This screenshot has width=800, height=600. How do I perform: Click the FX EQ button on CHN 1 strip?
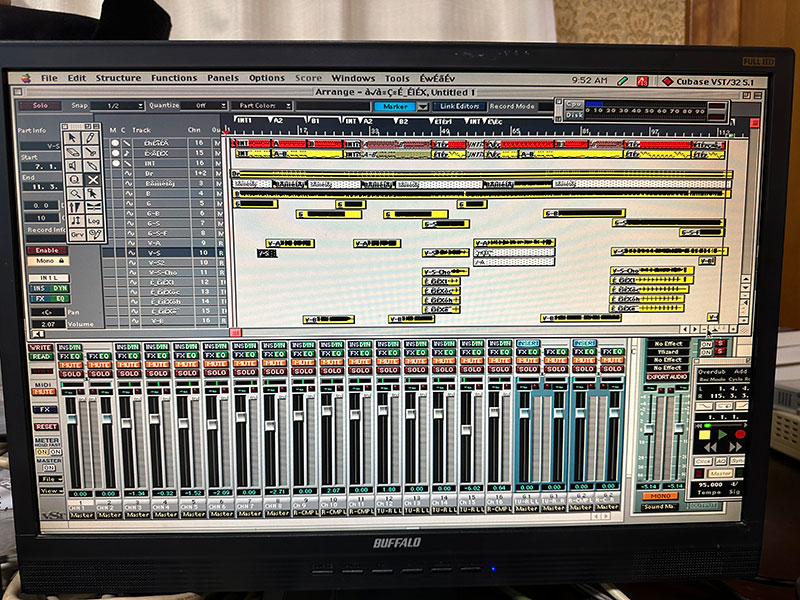[x=71, y=356]
